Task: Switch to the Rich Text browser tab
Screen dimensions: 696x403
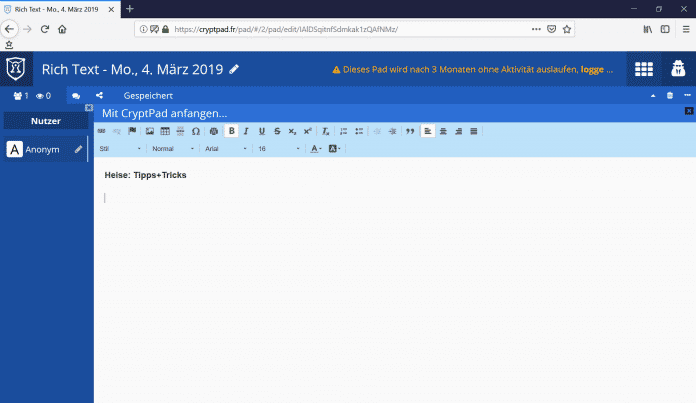Action: click(x=60, y=9)
